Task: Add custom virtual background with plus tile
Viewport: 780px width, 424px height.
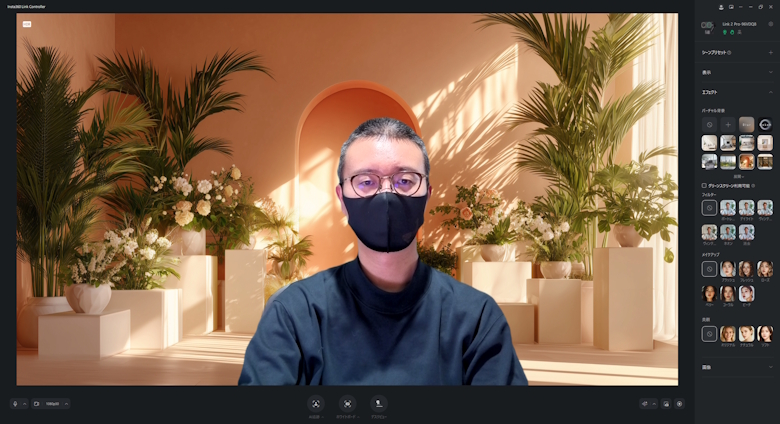Action: [728, 124]
